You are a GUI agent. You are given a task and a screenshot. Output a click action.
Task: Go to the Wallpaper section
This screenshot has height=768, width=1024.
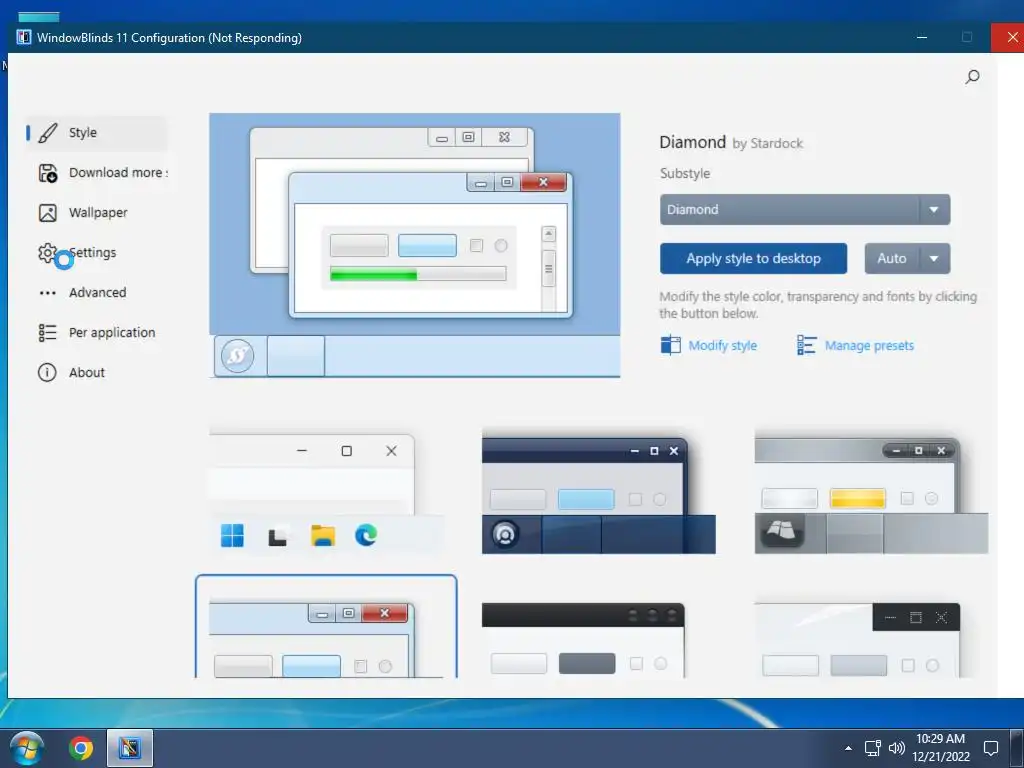[97, 213]
